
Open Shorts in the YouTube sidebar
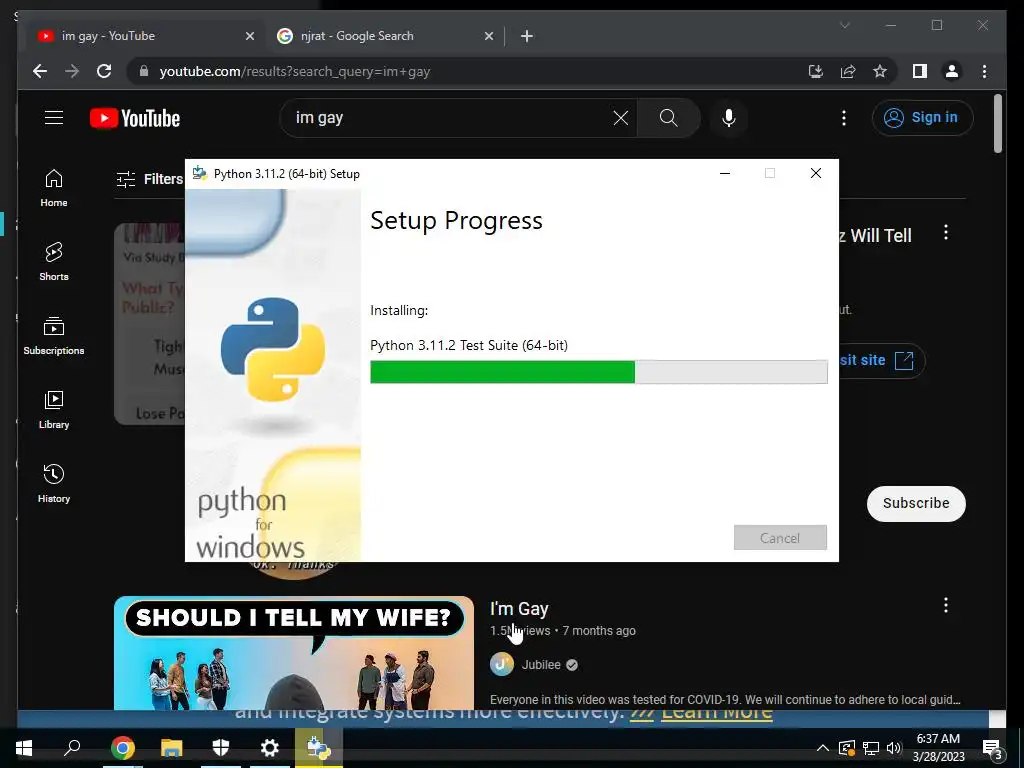tap(54, 262)
